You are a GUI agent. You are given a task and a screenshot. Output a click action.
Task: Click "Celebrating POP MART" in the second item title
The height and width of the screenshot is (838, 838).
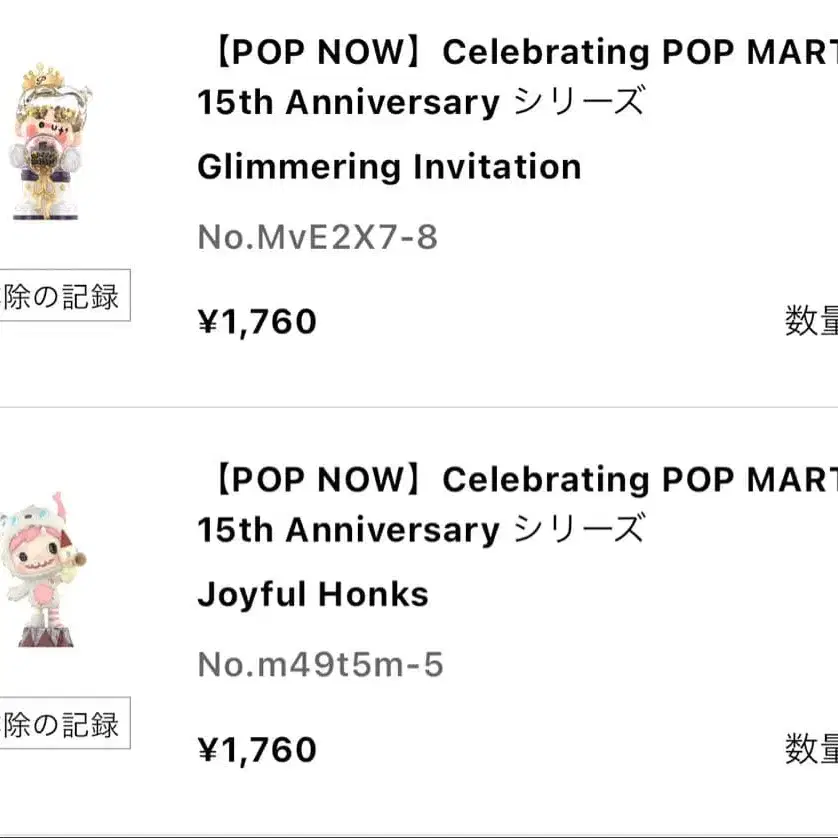[640, 480]
